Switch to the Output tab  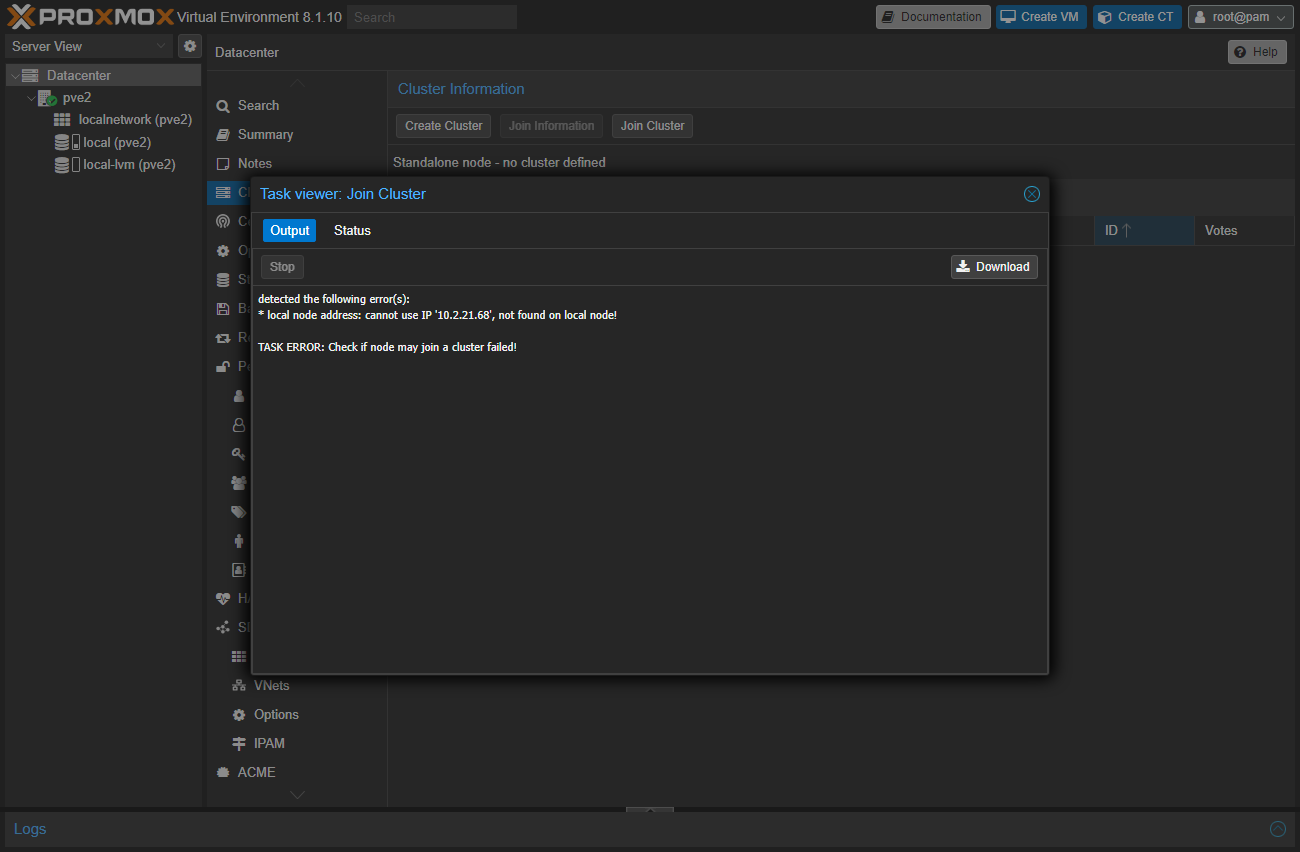point(290,230)
